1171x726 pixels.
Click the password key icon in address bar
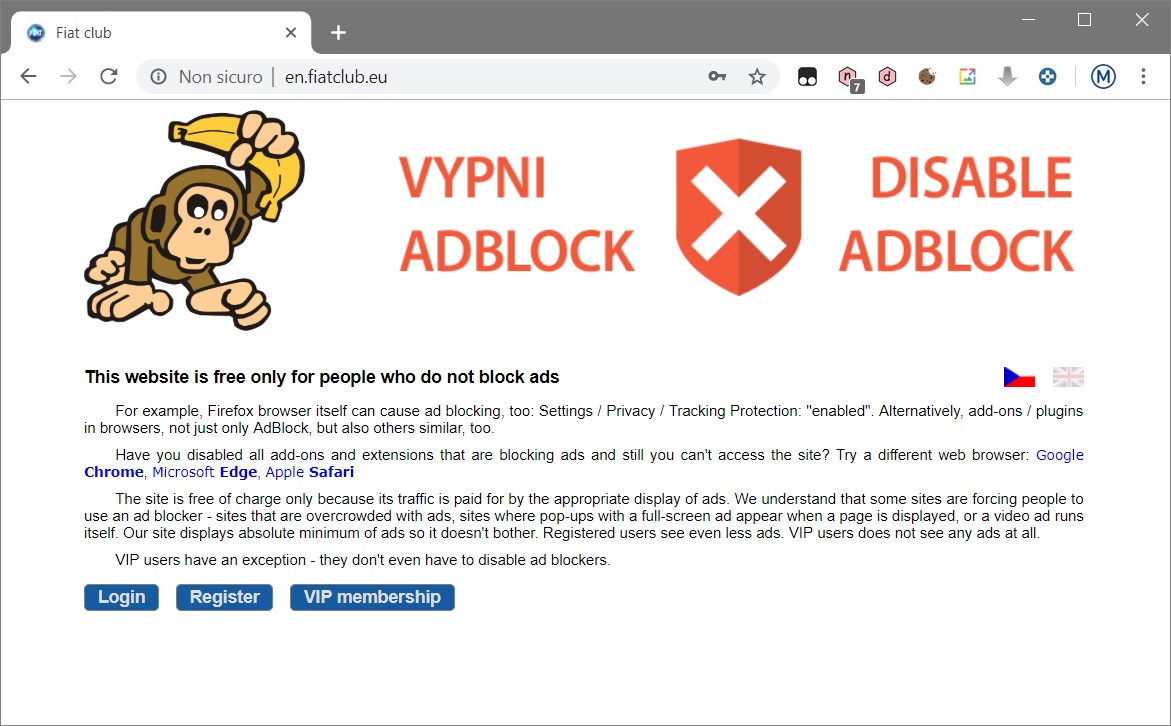tap(717, 76)
